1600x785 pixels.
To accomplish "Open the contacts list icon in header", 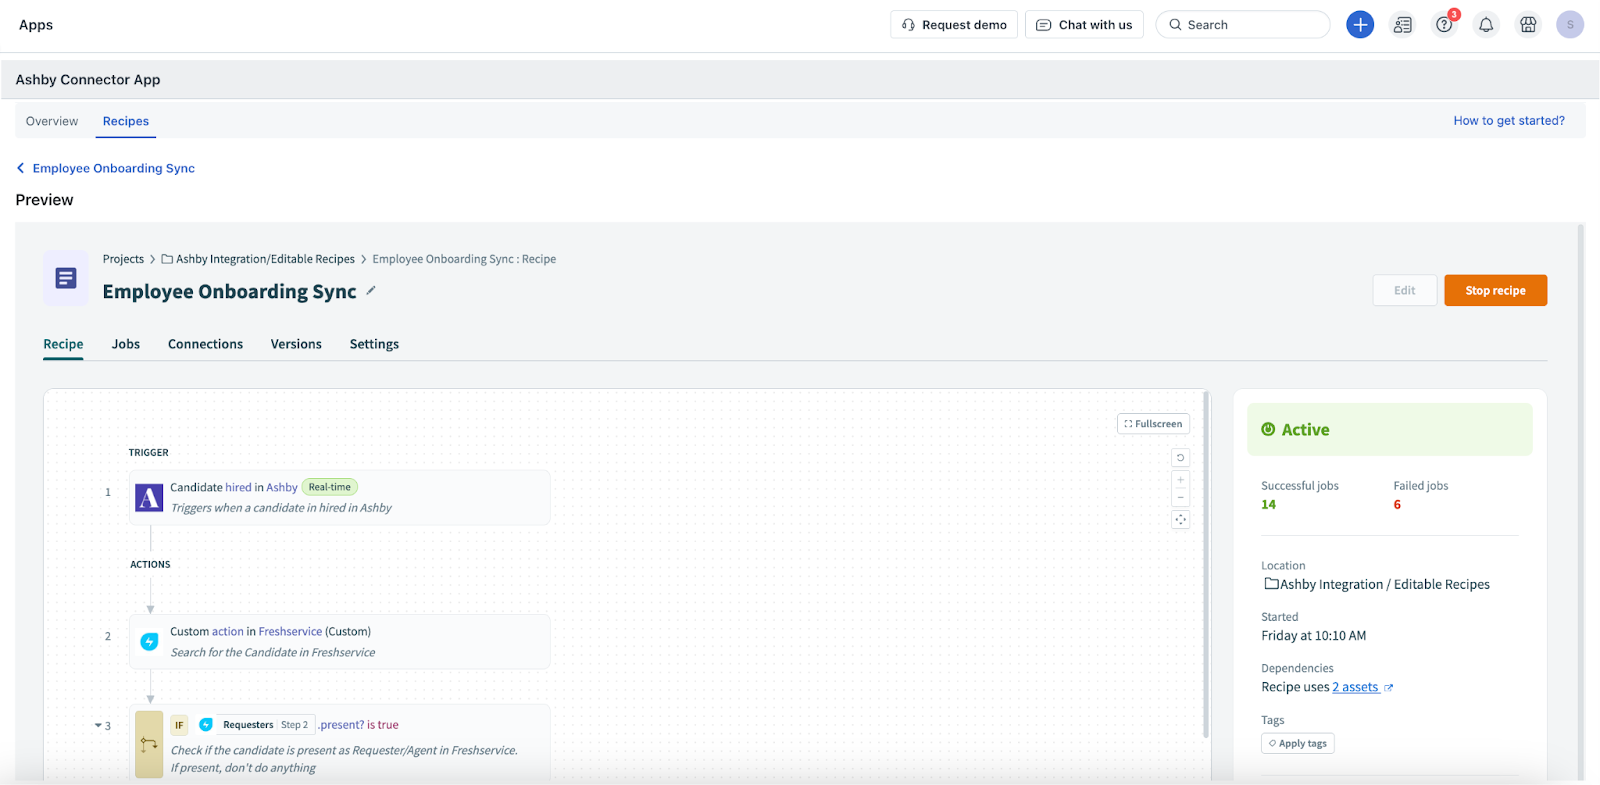I will tap(1403, 25).
